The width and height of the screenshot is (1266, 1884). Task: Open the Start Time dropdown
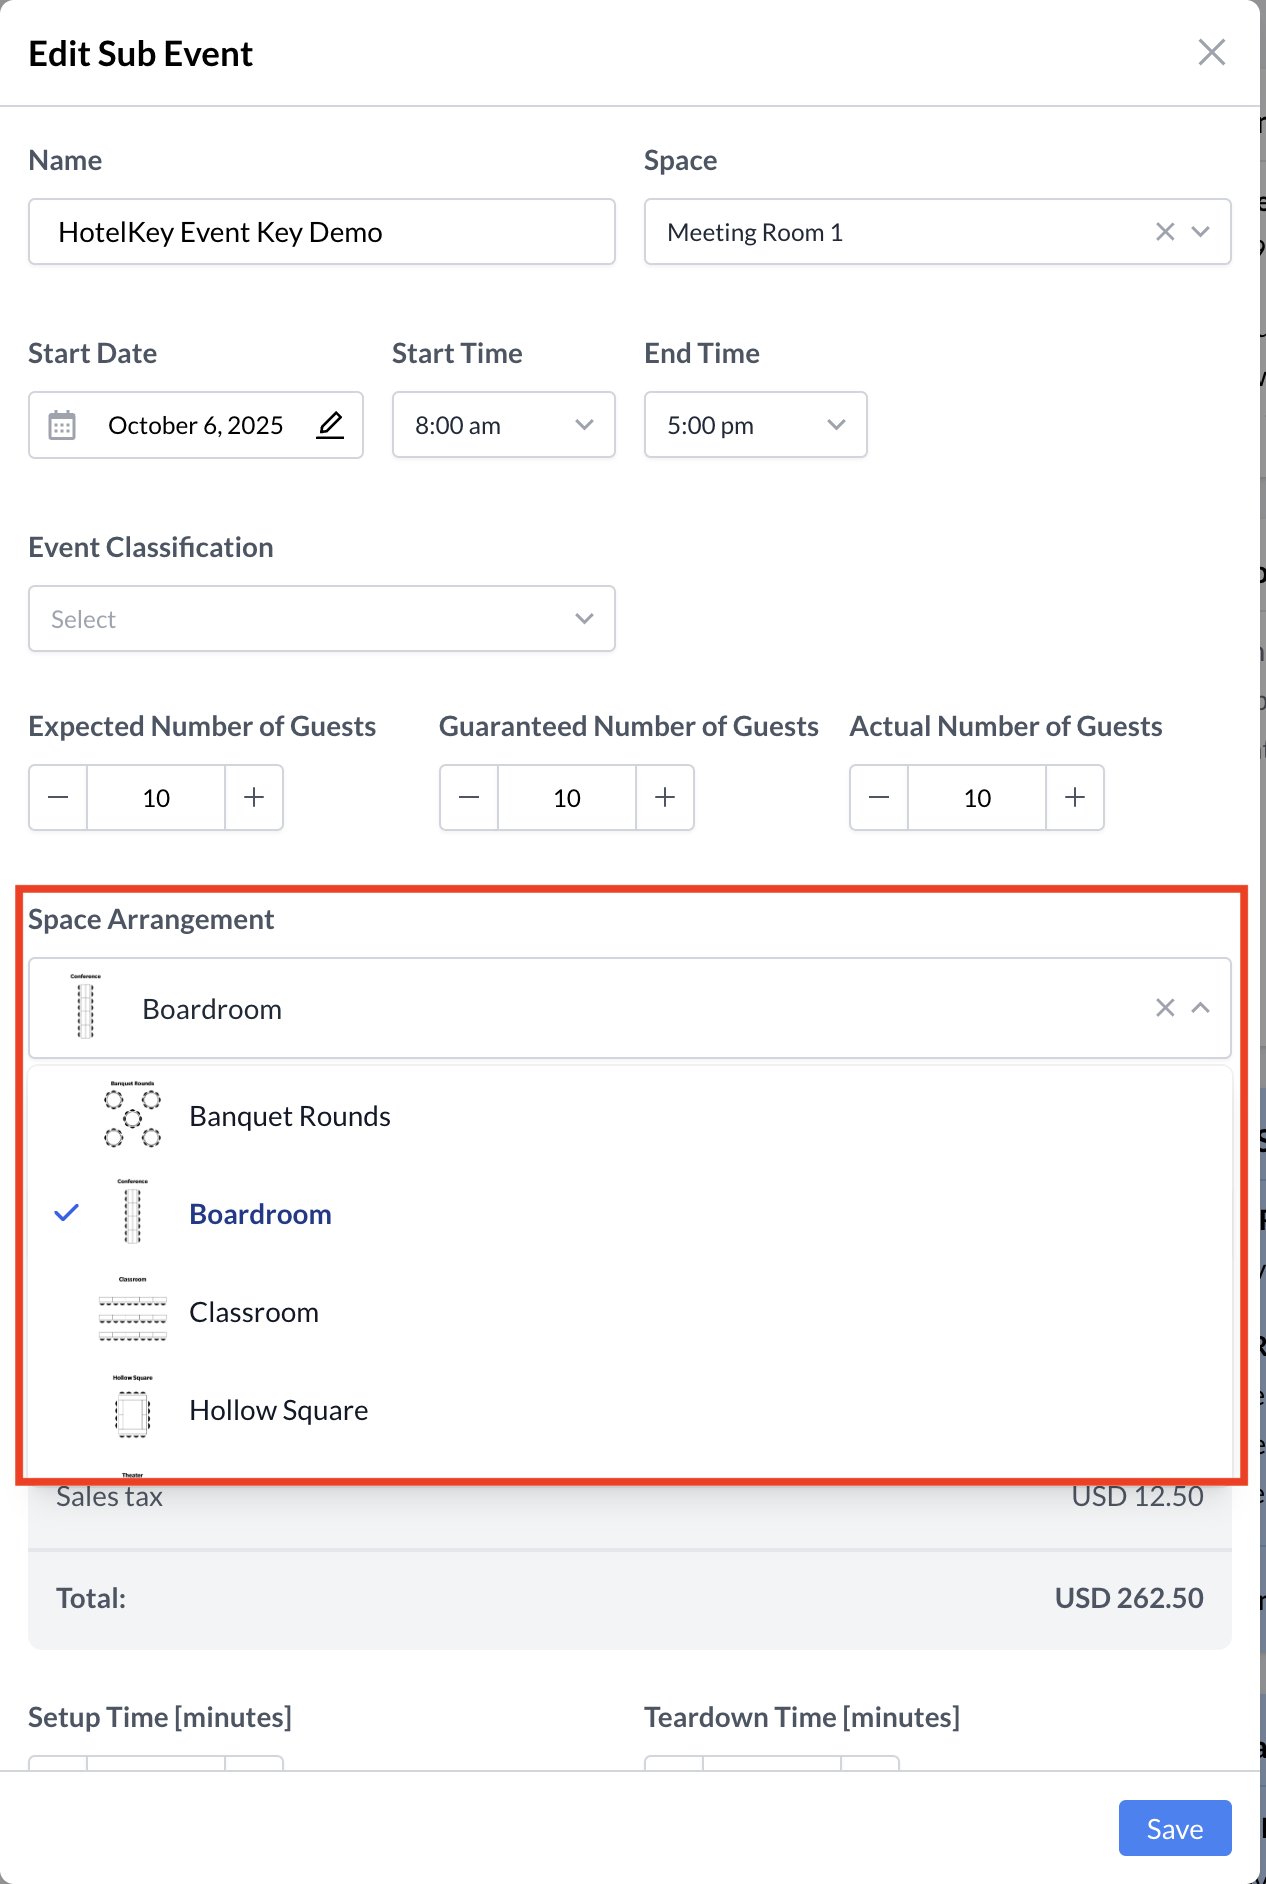503,425
